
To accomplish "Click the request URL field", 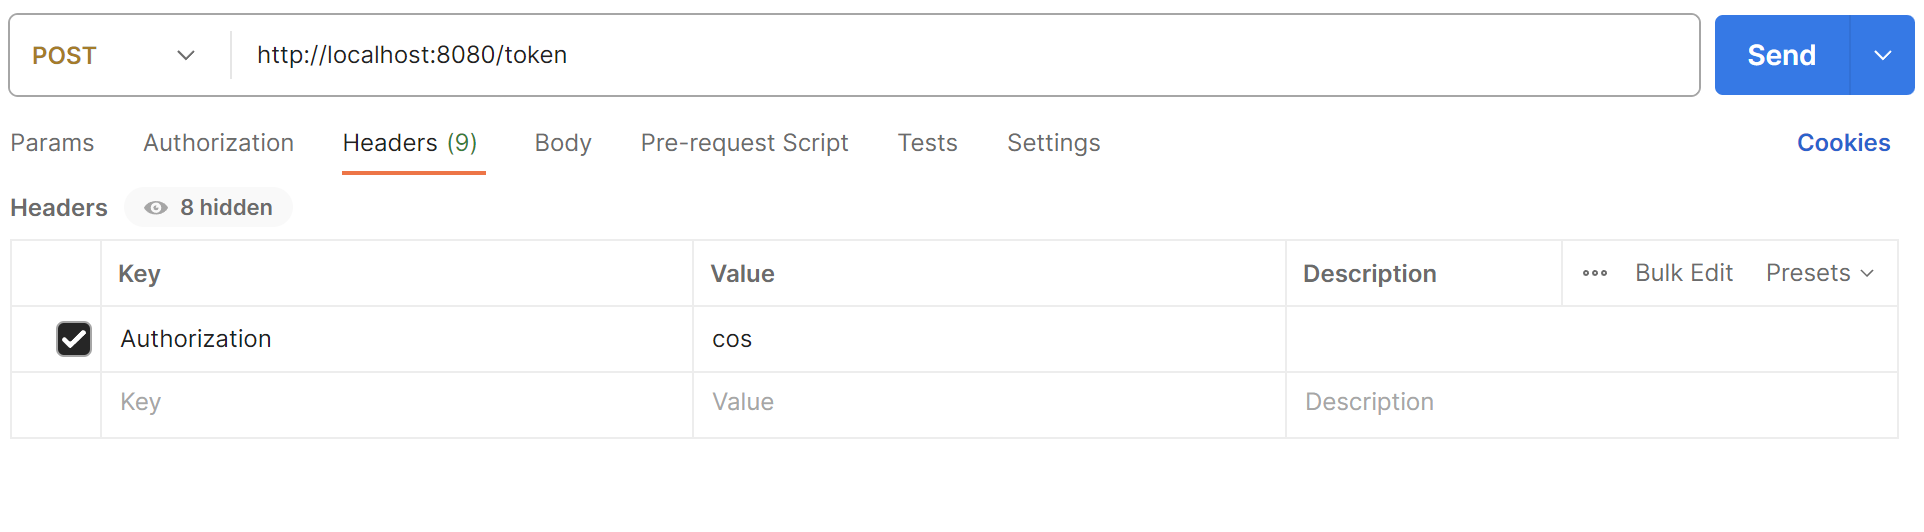I will point(960,55).
